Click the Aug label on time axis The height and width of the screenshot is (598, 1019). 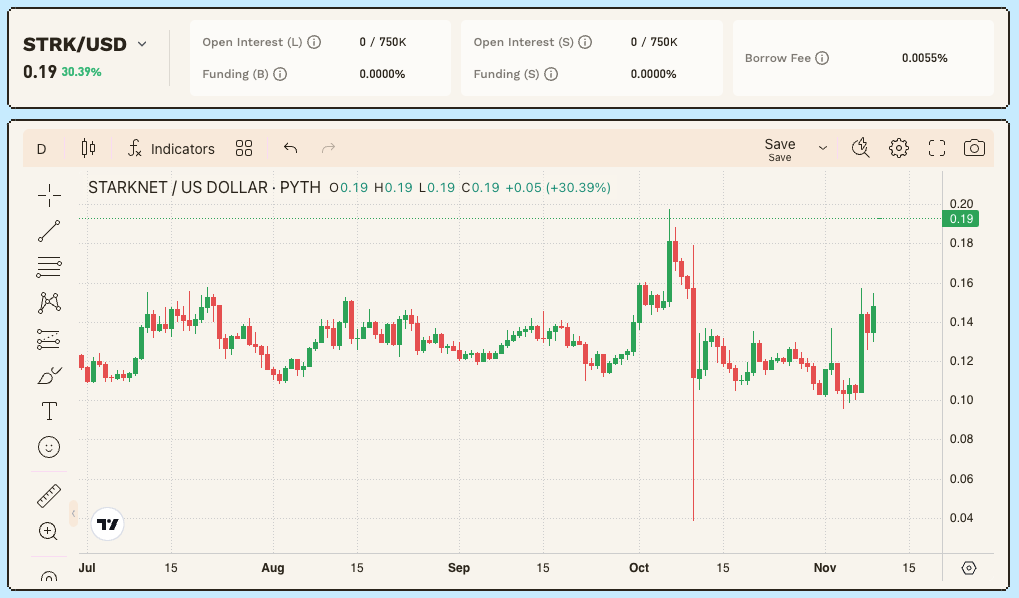(273, 568)
